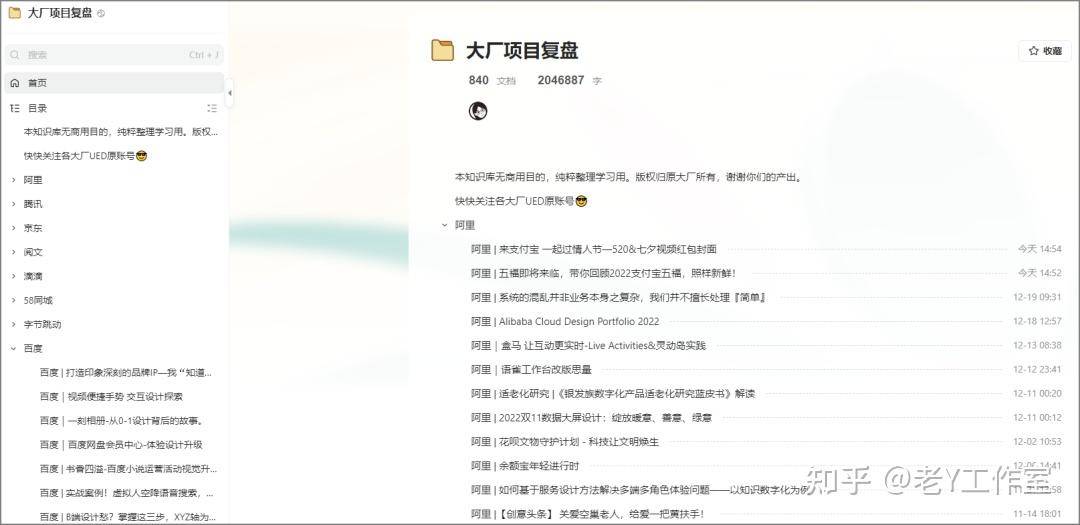Screen dimensions: 1080x525
Task: Click the search magnifier icon
Action: [15, 54]
